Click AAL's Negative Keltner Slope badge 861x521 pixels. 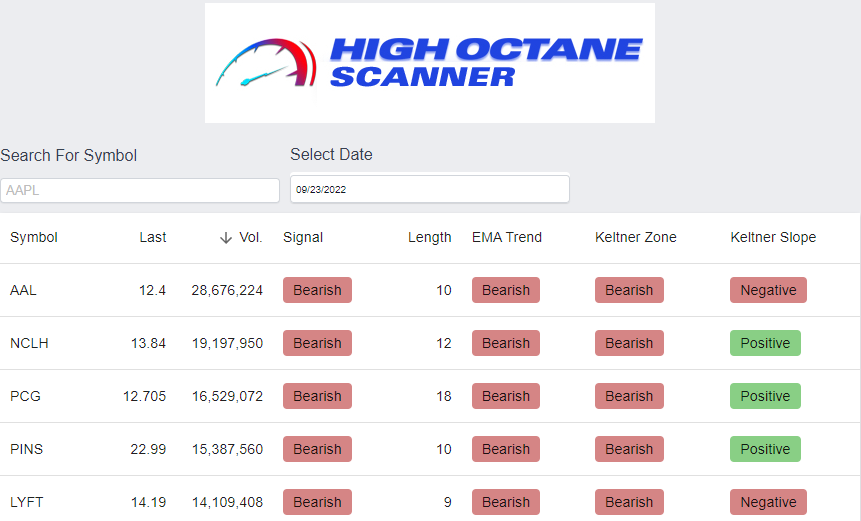pos(768,290)
